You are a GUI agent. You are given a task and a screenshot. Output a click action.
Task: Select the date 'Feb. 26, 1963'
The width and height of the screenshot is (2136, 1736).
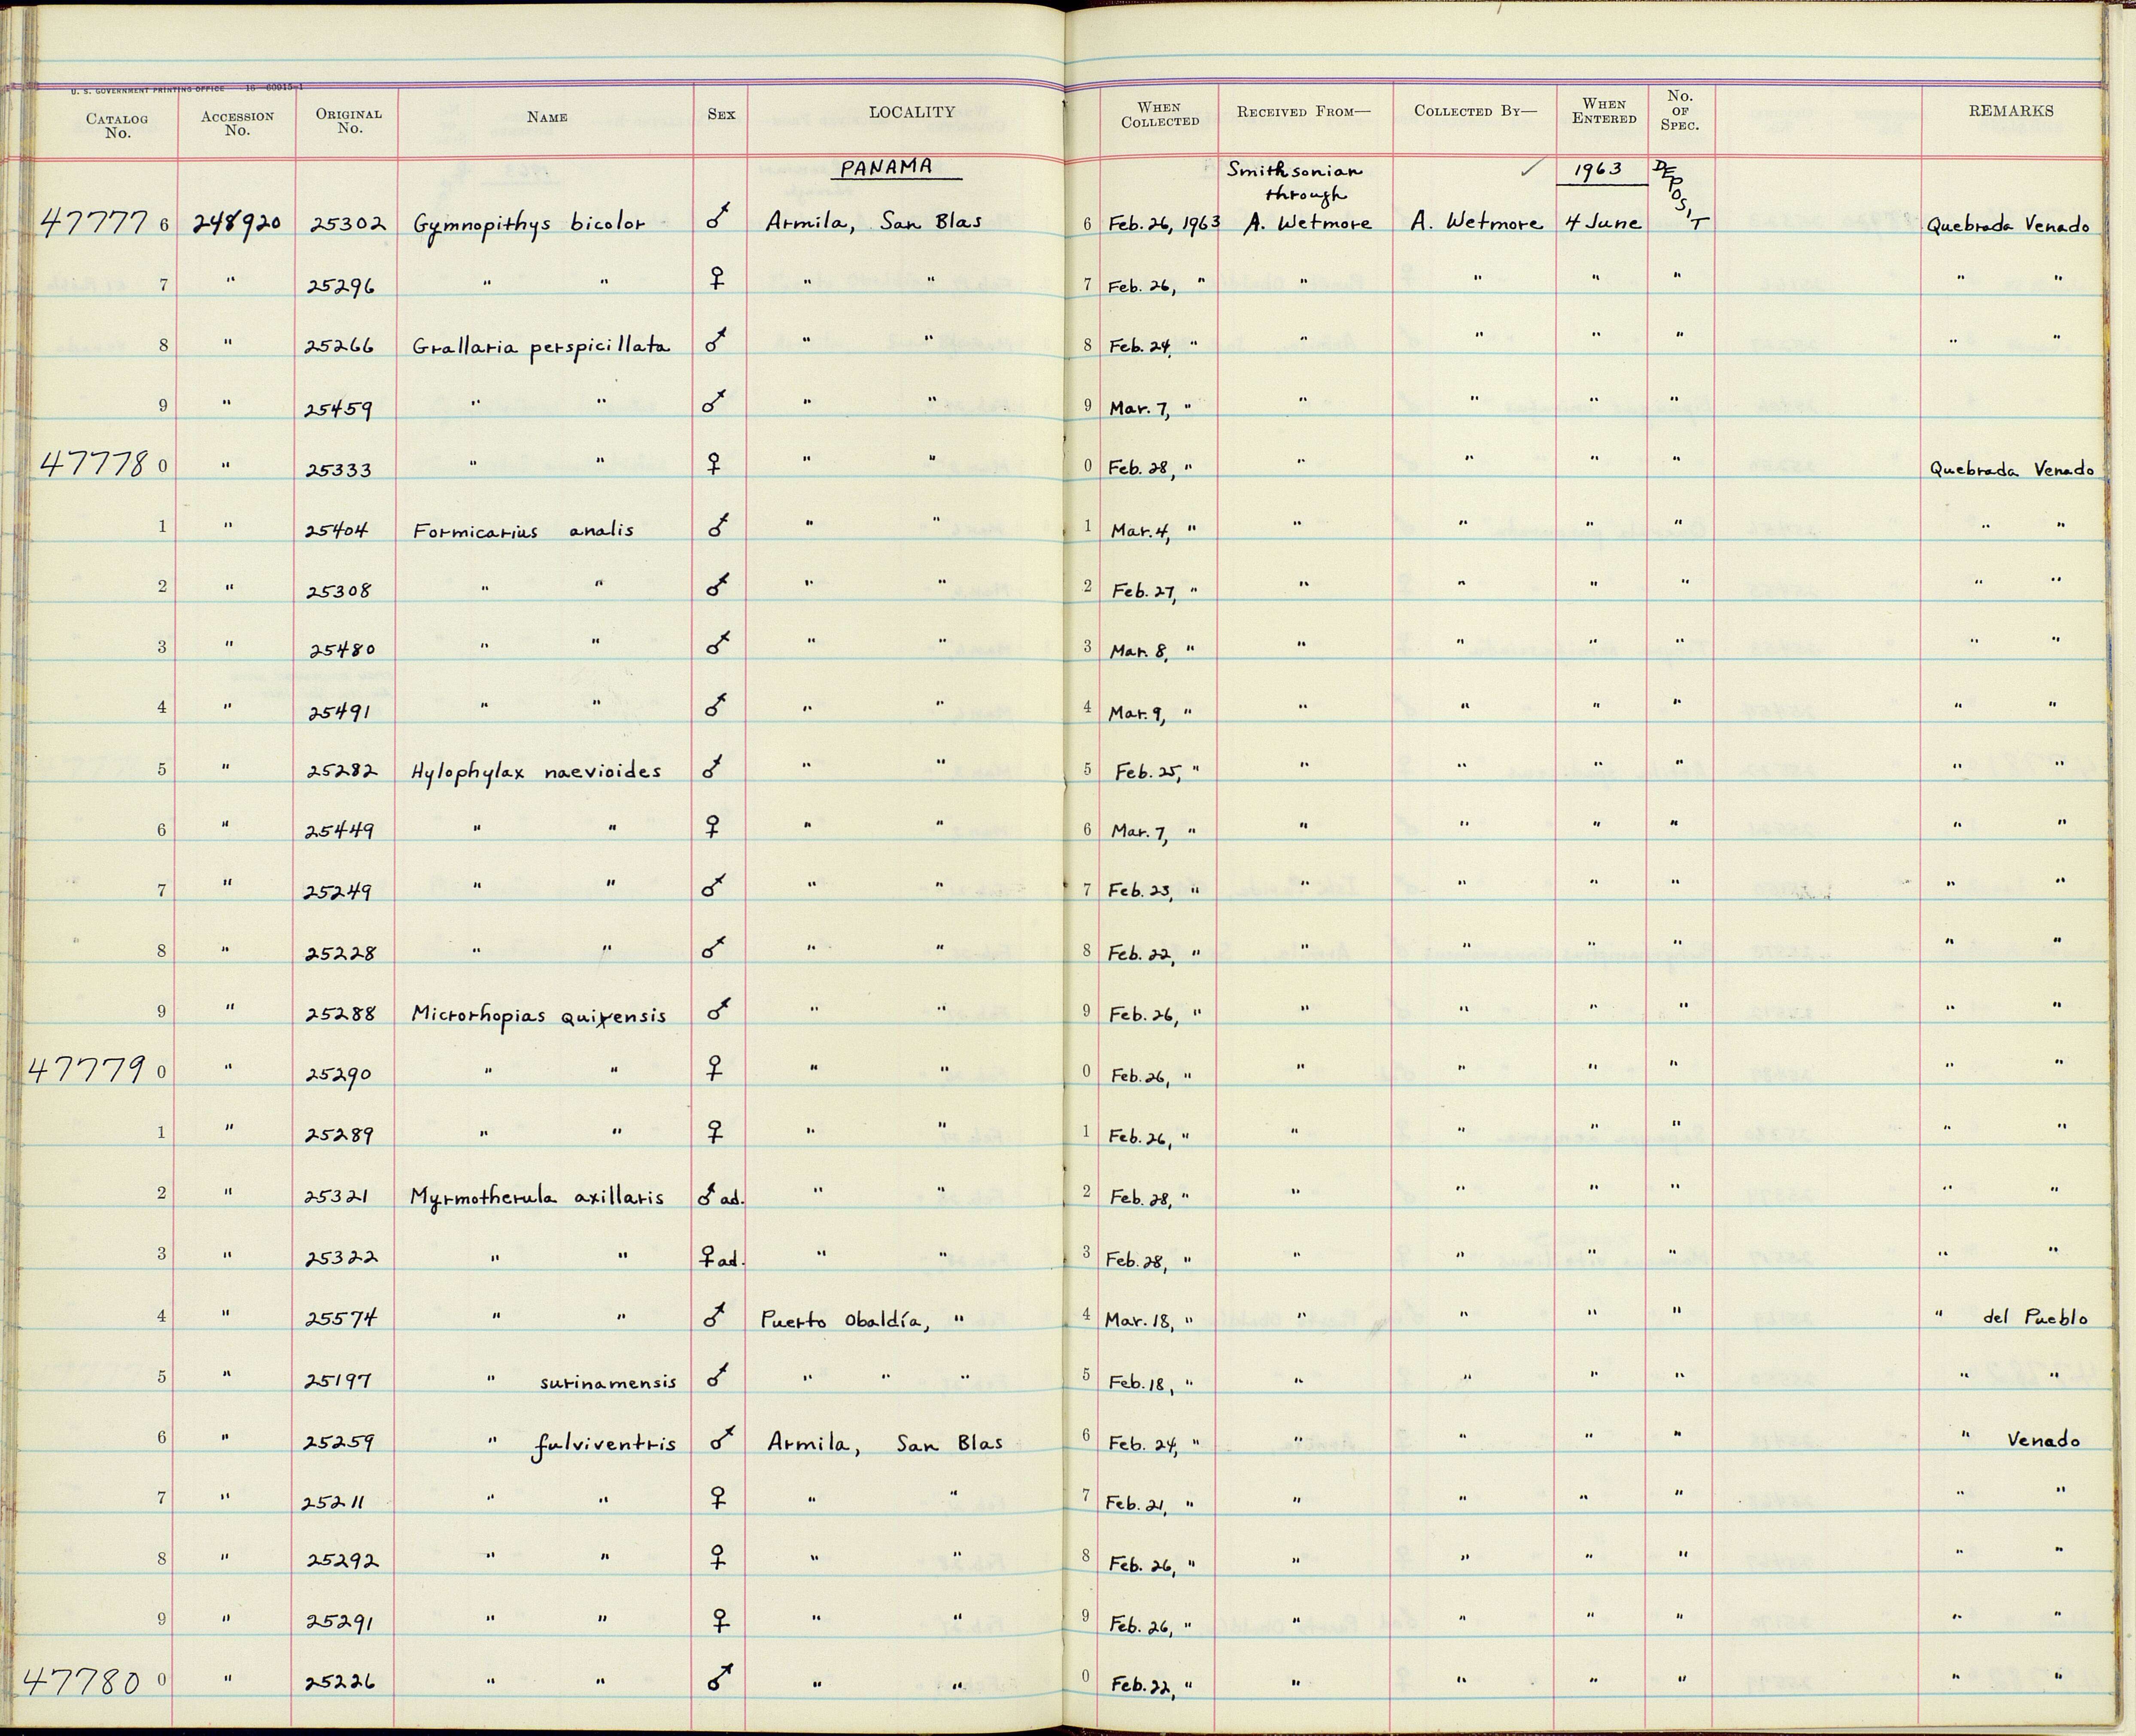click(1164, 223)
